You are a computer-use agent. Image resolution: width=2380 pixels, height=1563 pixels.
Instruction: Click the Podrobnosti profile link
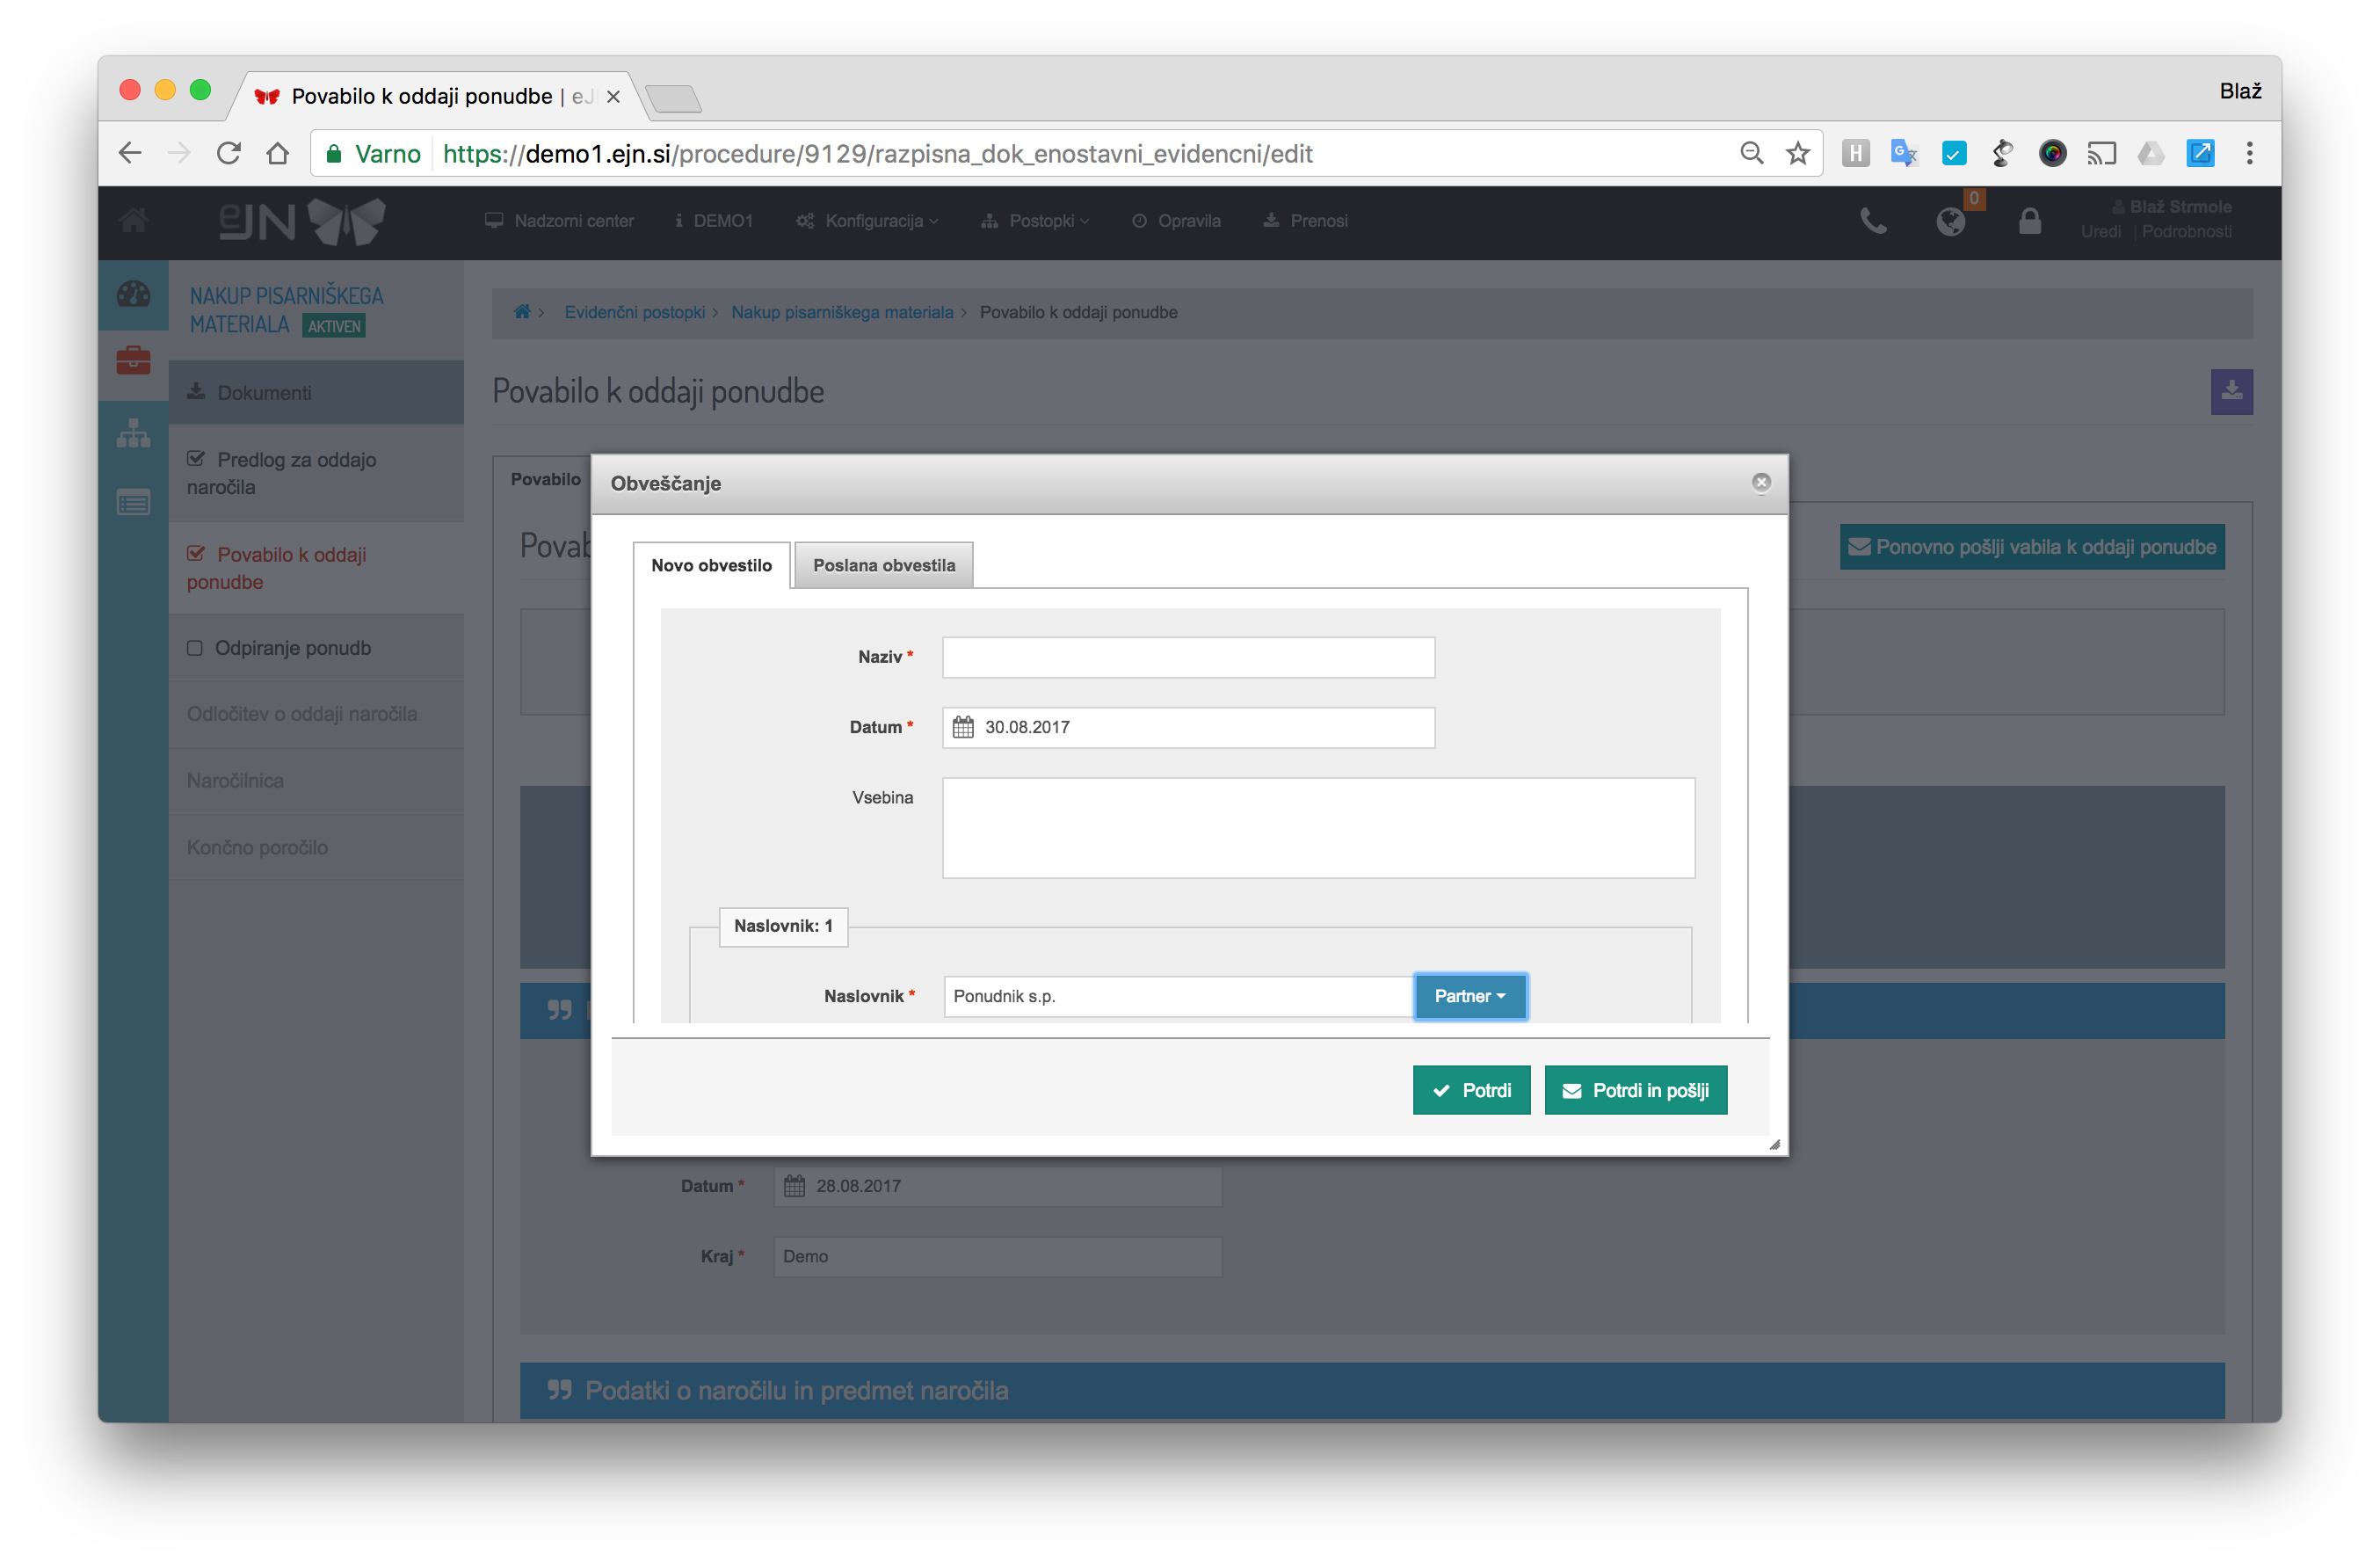pos(2186,232)
